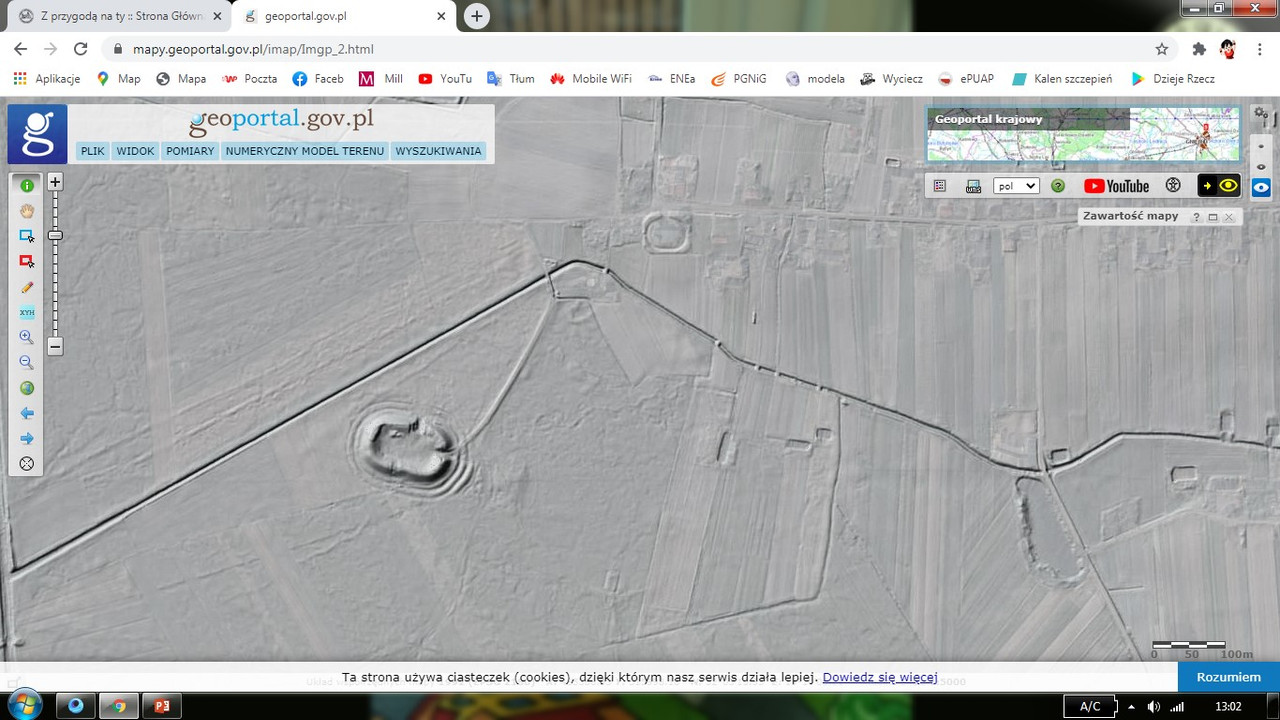The image size is (1280, 720).
Task: Open help for Zawartość mapy panel
Action: (x=1196, y=217)
